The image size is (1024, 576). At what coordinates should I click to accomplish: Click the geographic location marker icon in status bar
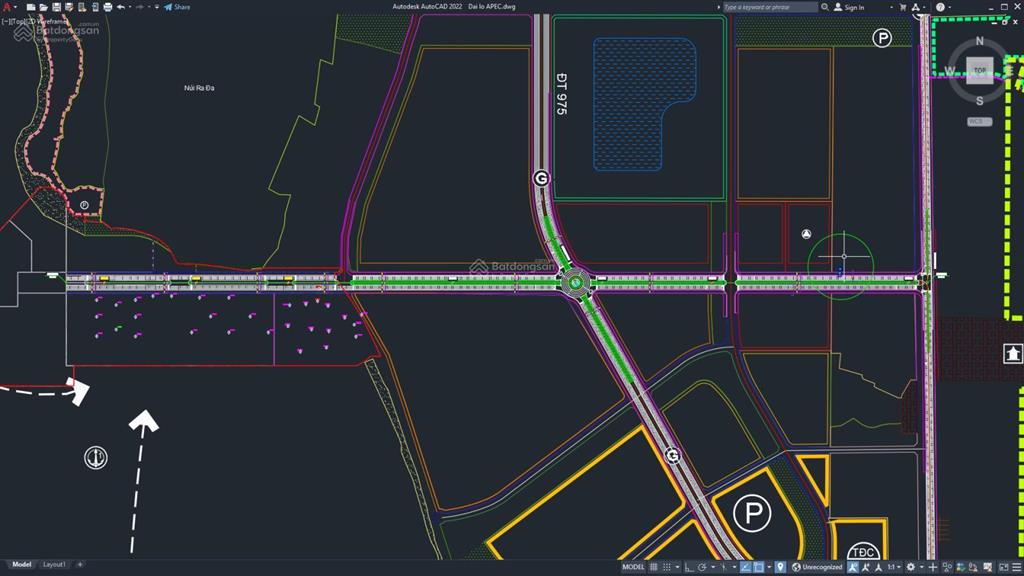coord(780,567)
